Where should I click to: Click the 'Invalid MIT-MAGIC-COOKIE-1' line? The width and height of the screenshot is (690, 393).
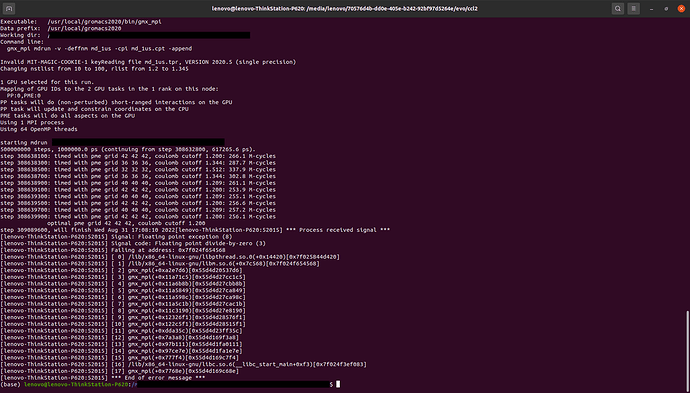(148, 62)
